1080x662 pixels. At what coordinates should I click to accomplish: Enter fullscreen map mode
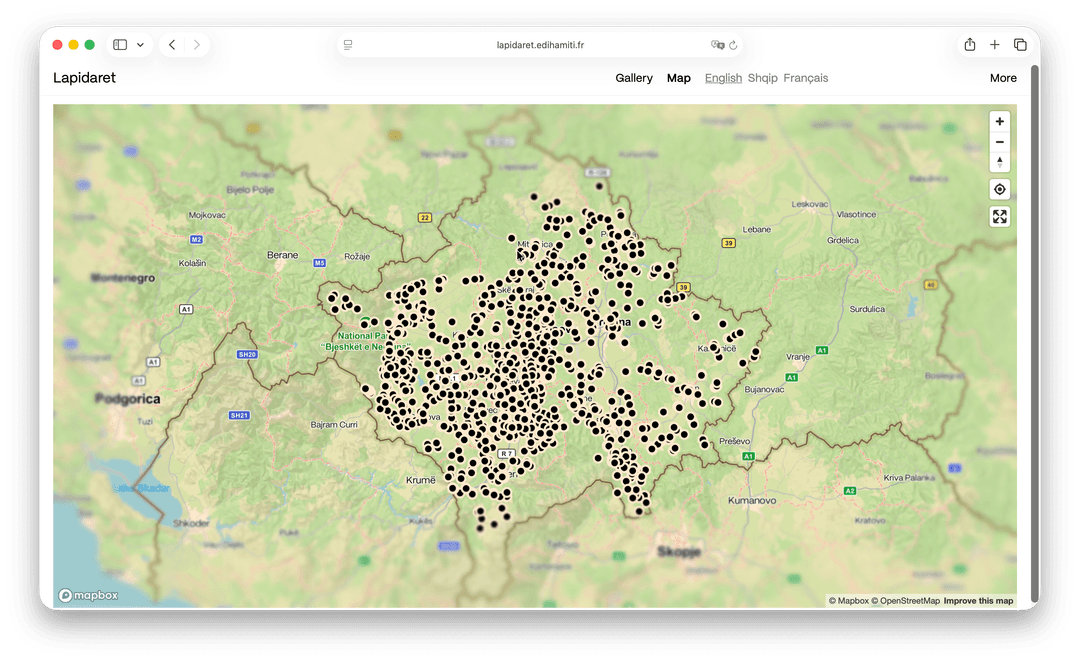tap(999, 216)
